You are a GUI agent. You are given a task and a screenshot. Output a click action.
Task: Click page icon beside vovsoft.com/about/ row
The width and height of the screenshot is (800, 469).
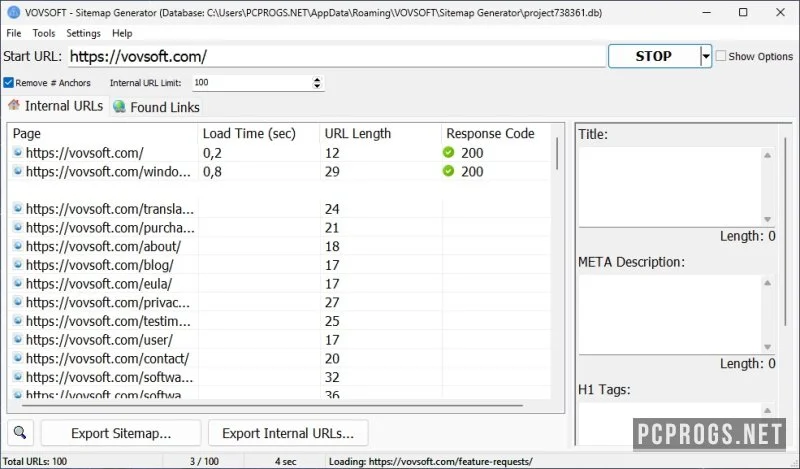coord(18,246)
